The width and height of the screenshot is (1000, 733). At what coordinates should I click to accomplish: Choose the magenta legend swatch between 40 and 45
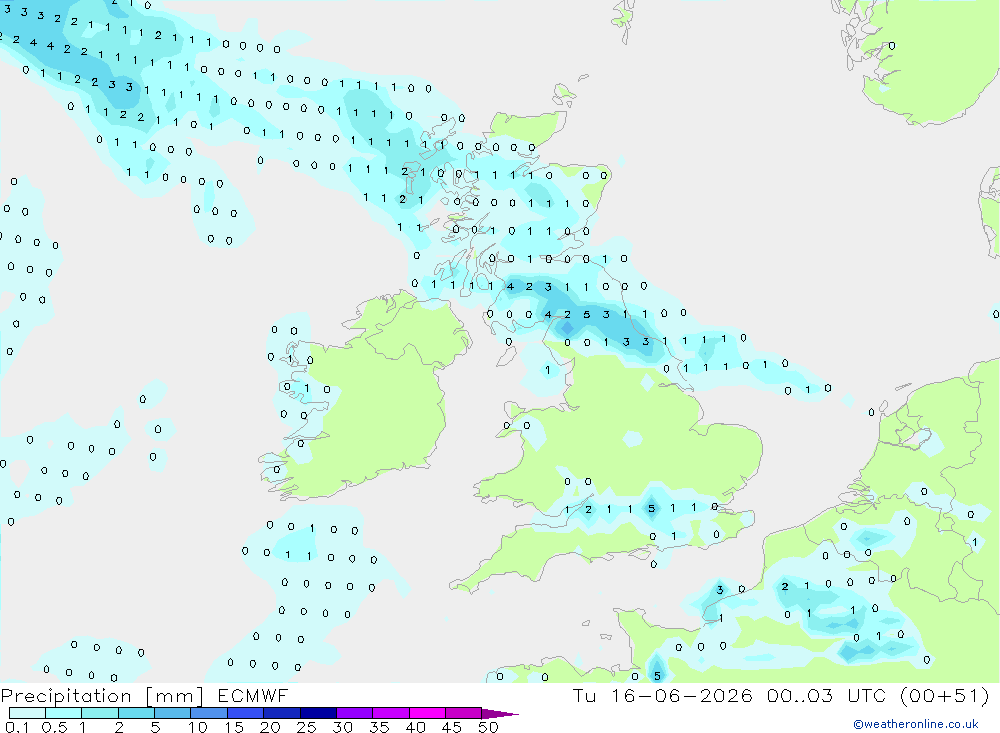427,713
